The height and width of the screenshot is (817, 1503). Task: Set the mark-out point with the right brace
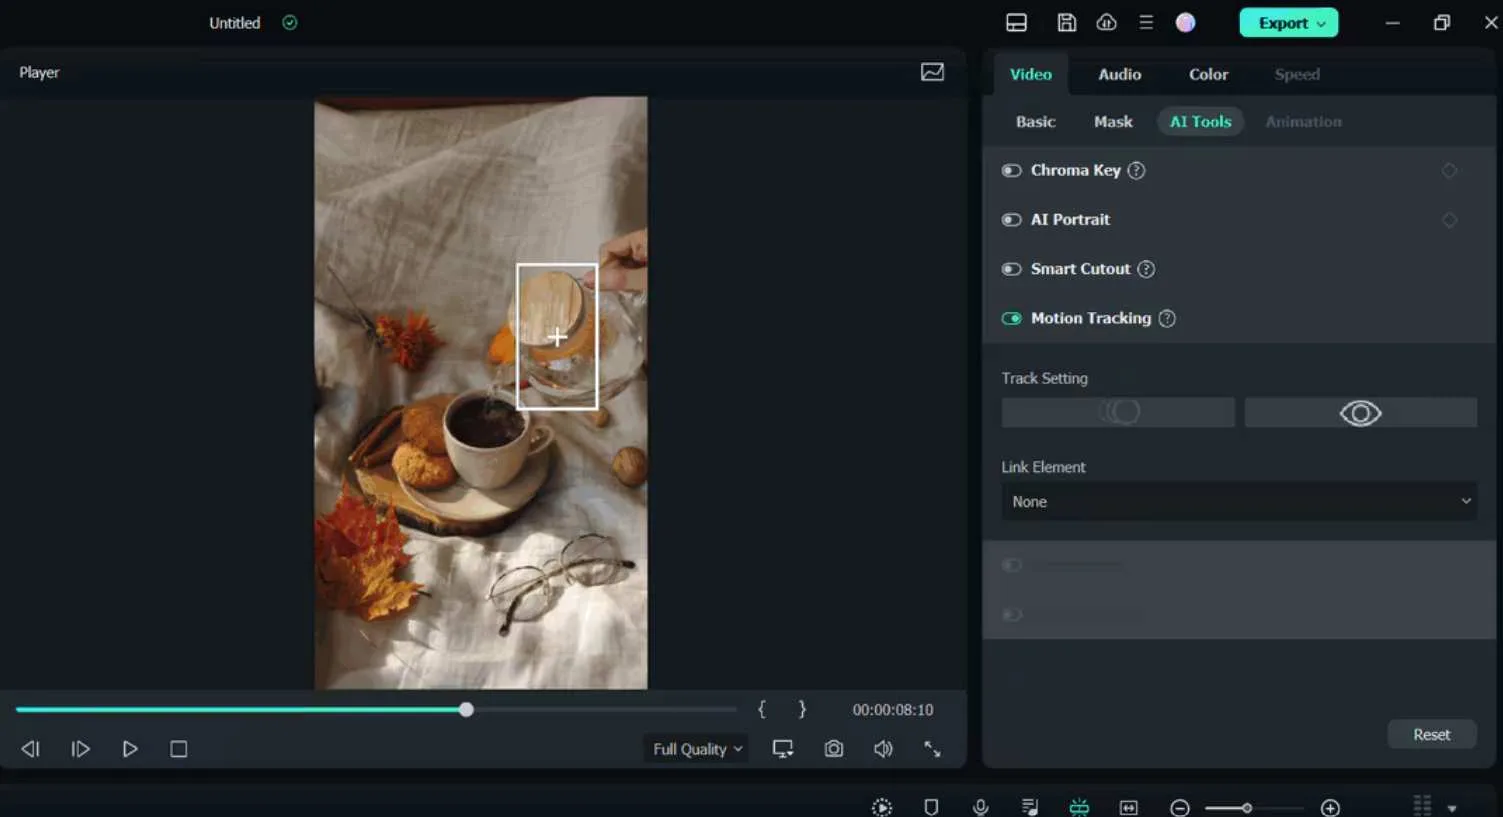(x=802, y=710)
